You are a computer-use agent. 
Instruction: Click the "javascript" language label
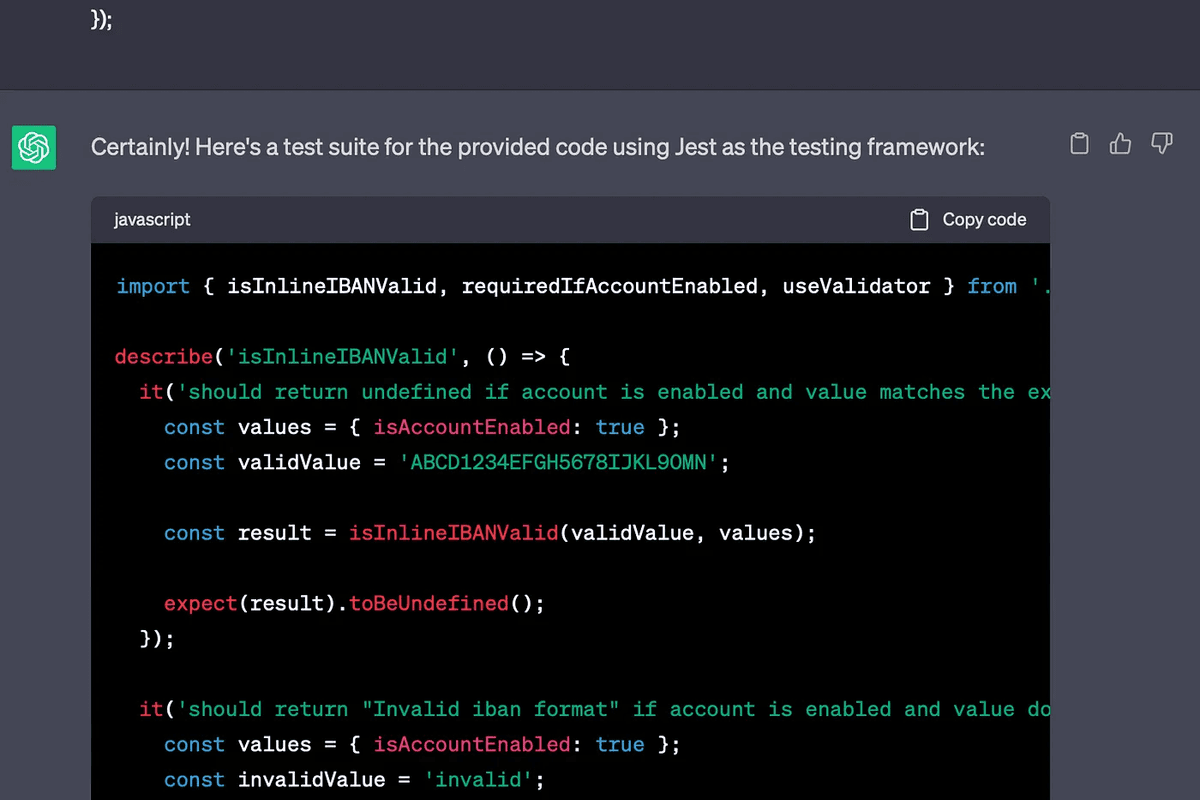(152, 220)
